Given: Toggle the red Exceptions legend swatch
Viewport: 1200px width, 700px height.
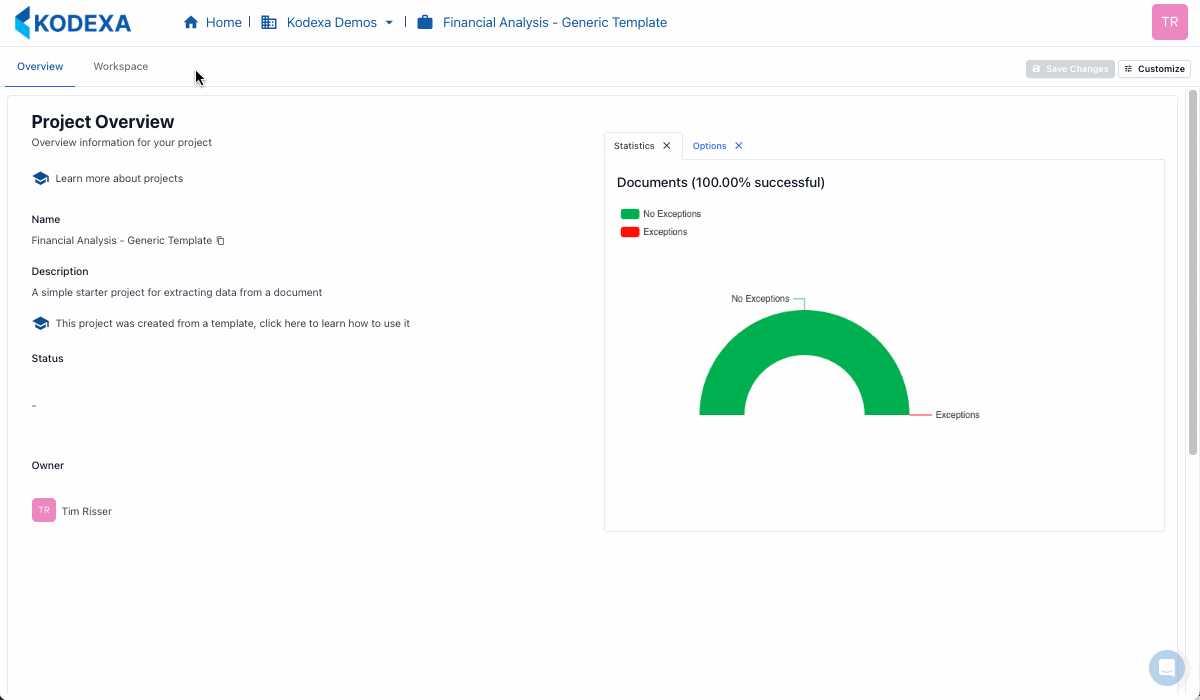Looking at the screenshot, I should pos(630,232).
